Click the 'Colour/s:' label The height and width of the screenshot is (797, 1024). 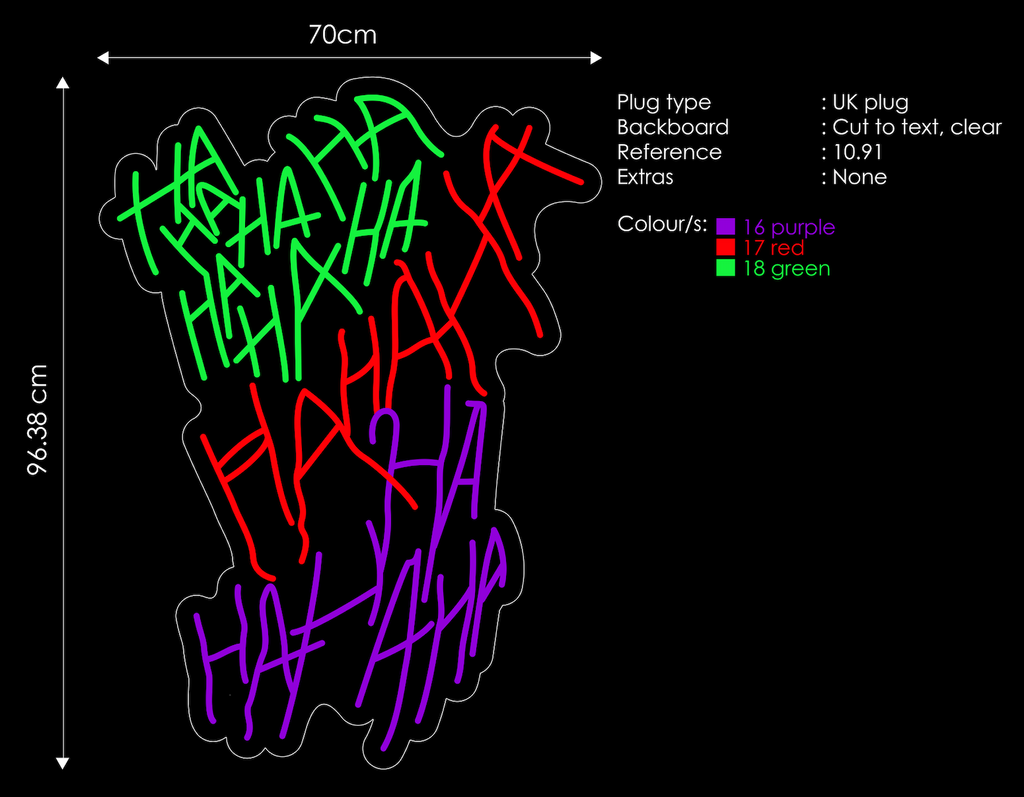pyautogui.click(x=662, y=224)
